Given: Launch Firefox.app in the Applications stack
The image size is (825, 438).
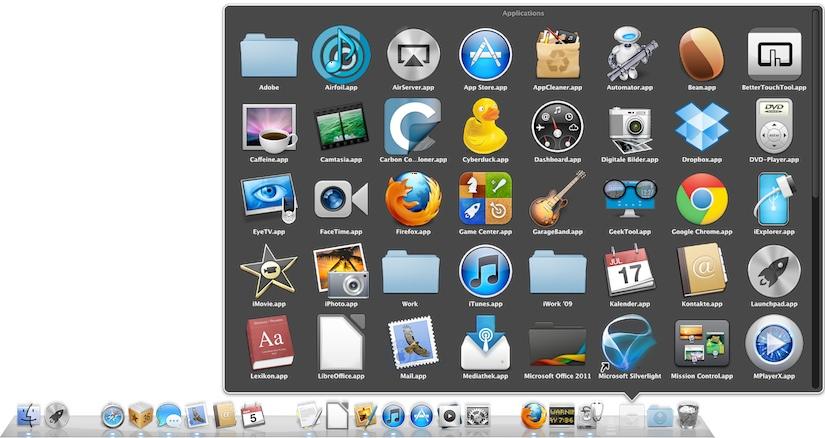Looking at the screenshot, I should pos(413,200).
